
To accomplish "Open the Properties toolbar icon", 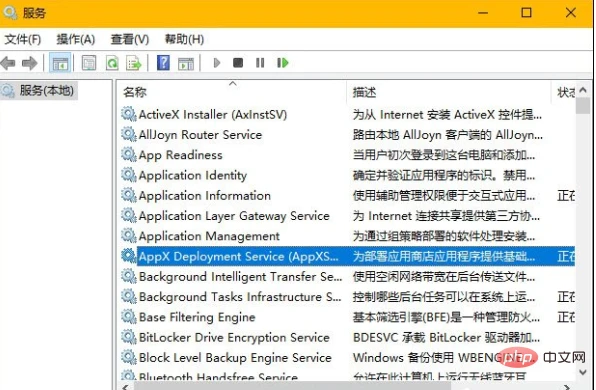I will [89, 63].
